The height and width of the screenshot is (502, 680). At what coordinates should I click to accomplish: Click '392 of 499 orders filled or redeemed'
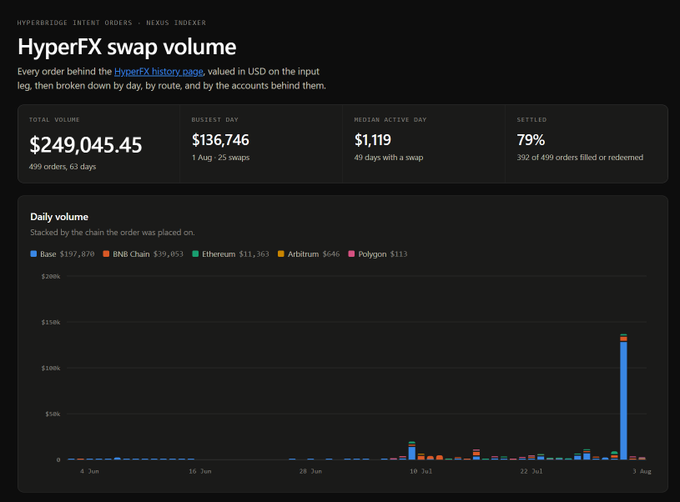tap(580, 157)
